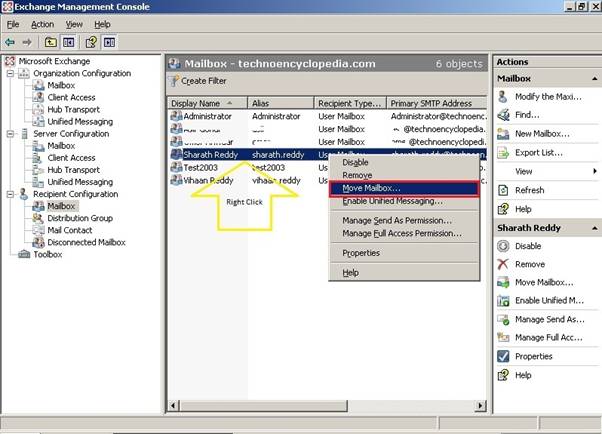
Task: Click the Alias column header
Action: pyautogui.click(x=281, y=103)
